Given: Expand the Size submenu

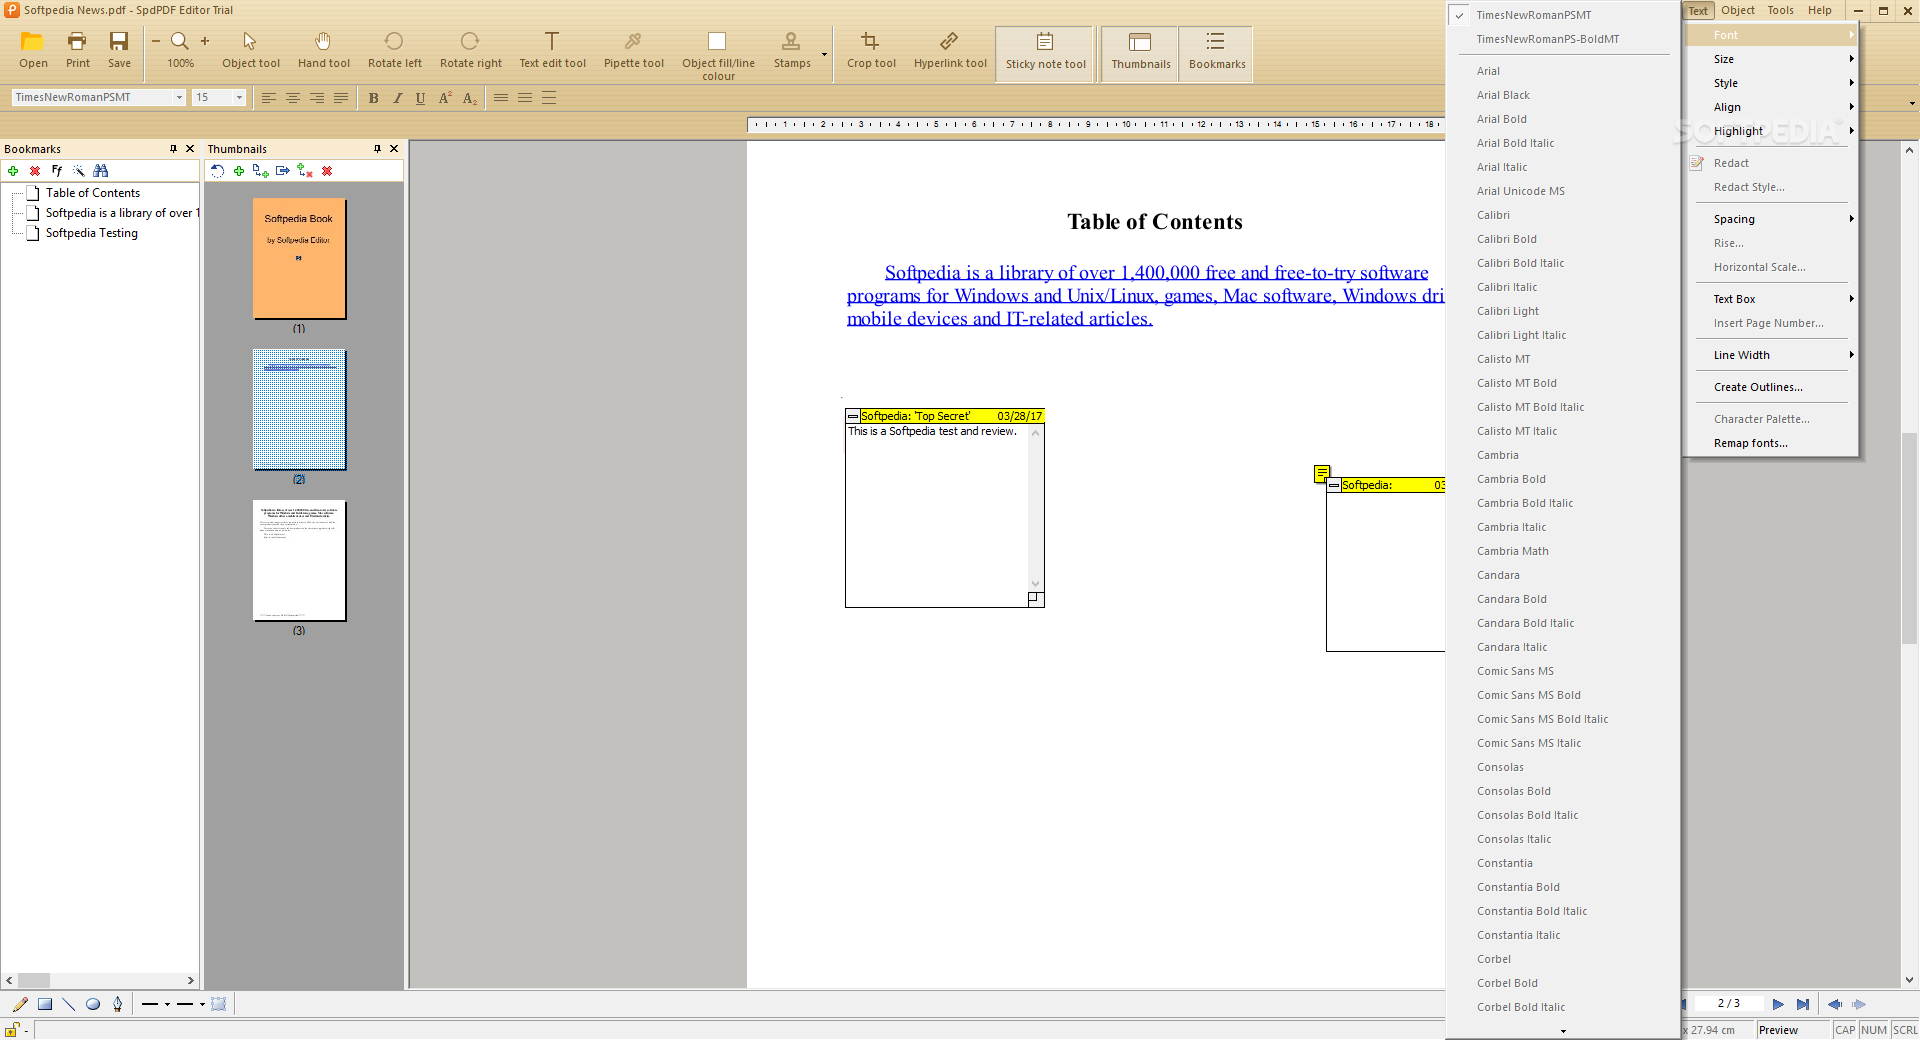Looking at the screenshot, I should pyautogui.click(x=1771, y=59).
